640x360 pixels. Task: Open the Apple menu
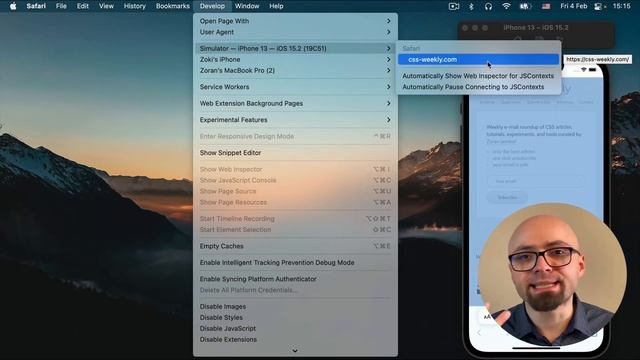[13, 6]
